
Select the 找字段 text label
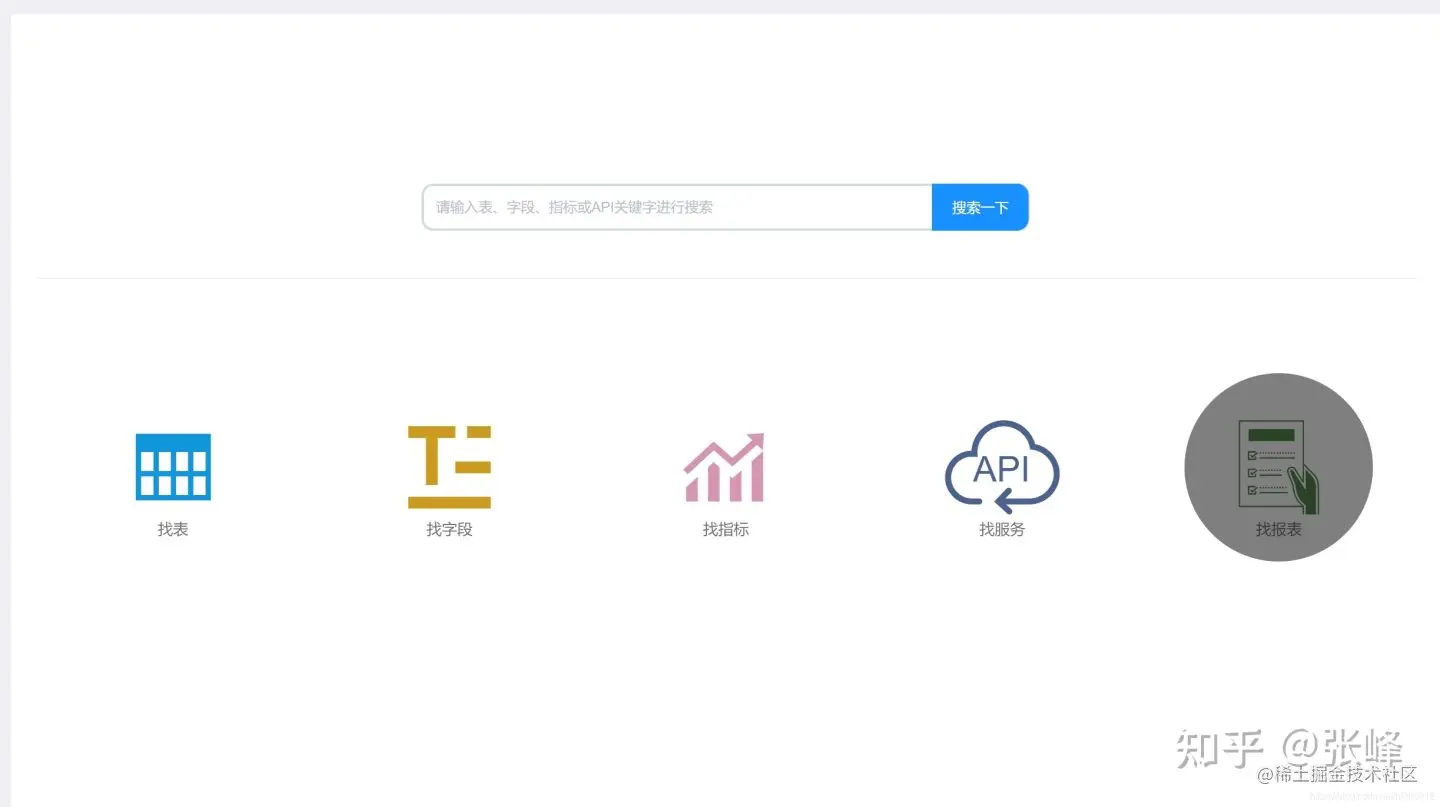point(449,529)
